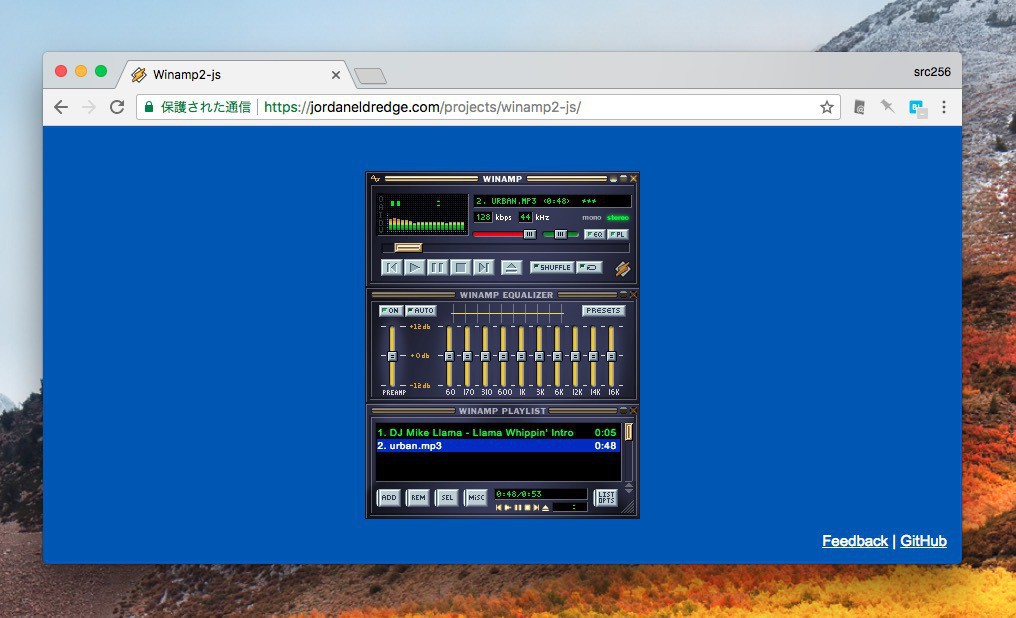Enable the equalizer with the ON button
This screenshot has height=618, width=1016.
390,311
